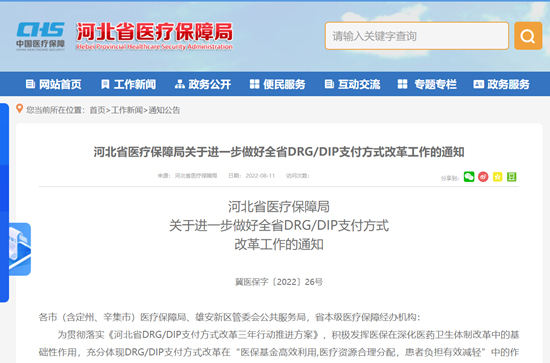550x363 pixels.
Task: Open the 专题专栏 menu item
Action: pos(427,84)
